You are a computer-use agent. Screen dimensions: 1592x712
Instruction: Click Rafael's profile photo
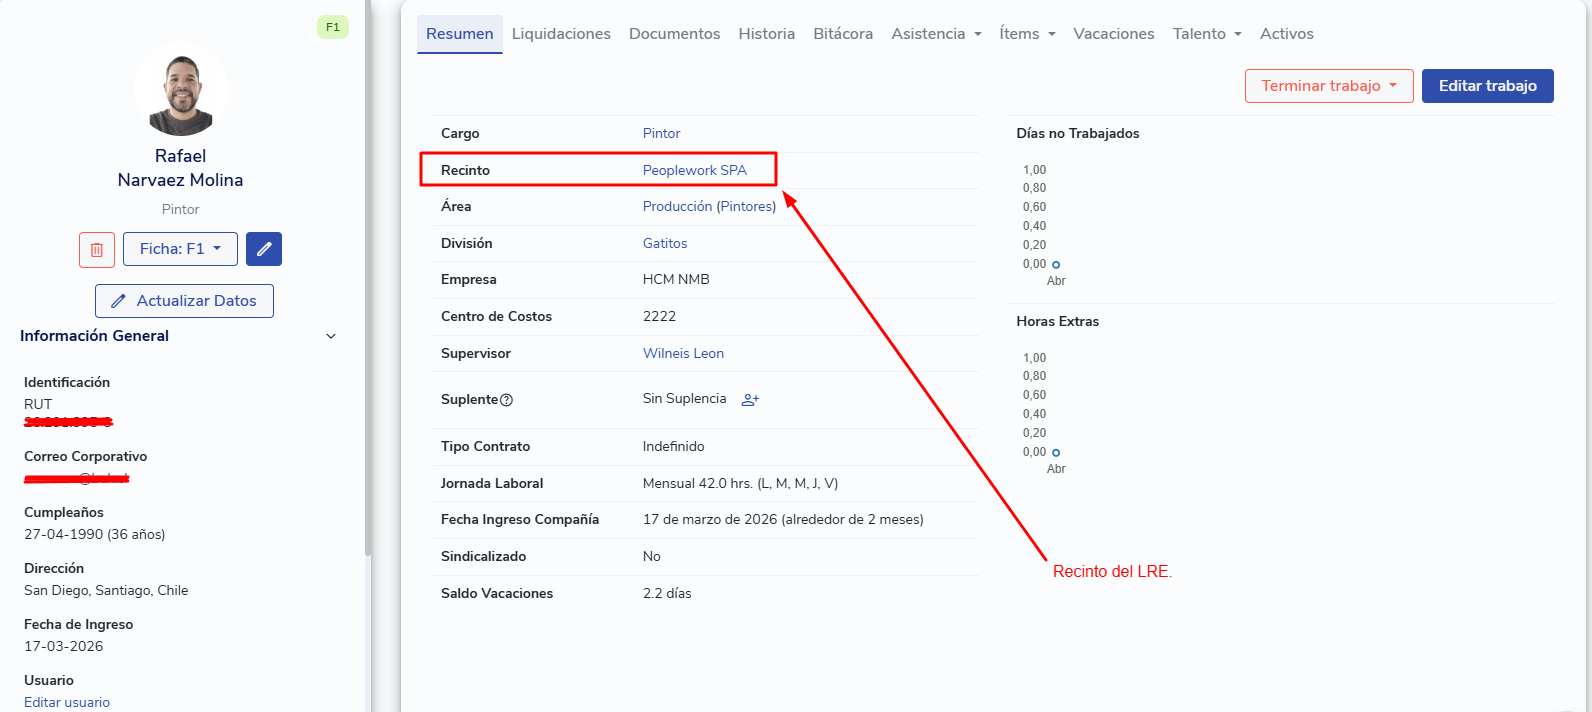(181, 91)
